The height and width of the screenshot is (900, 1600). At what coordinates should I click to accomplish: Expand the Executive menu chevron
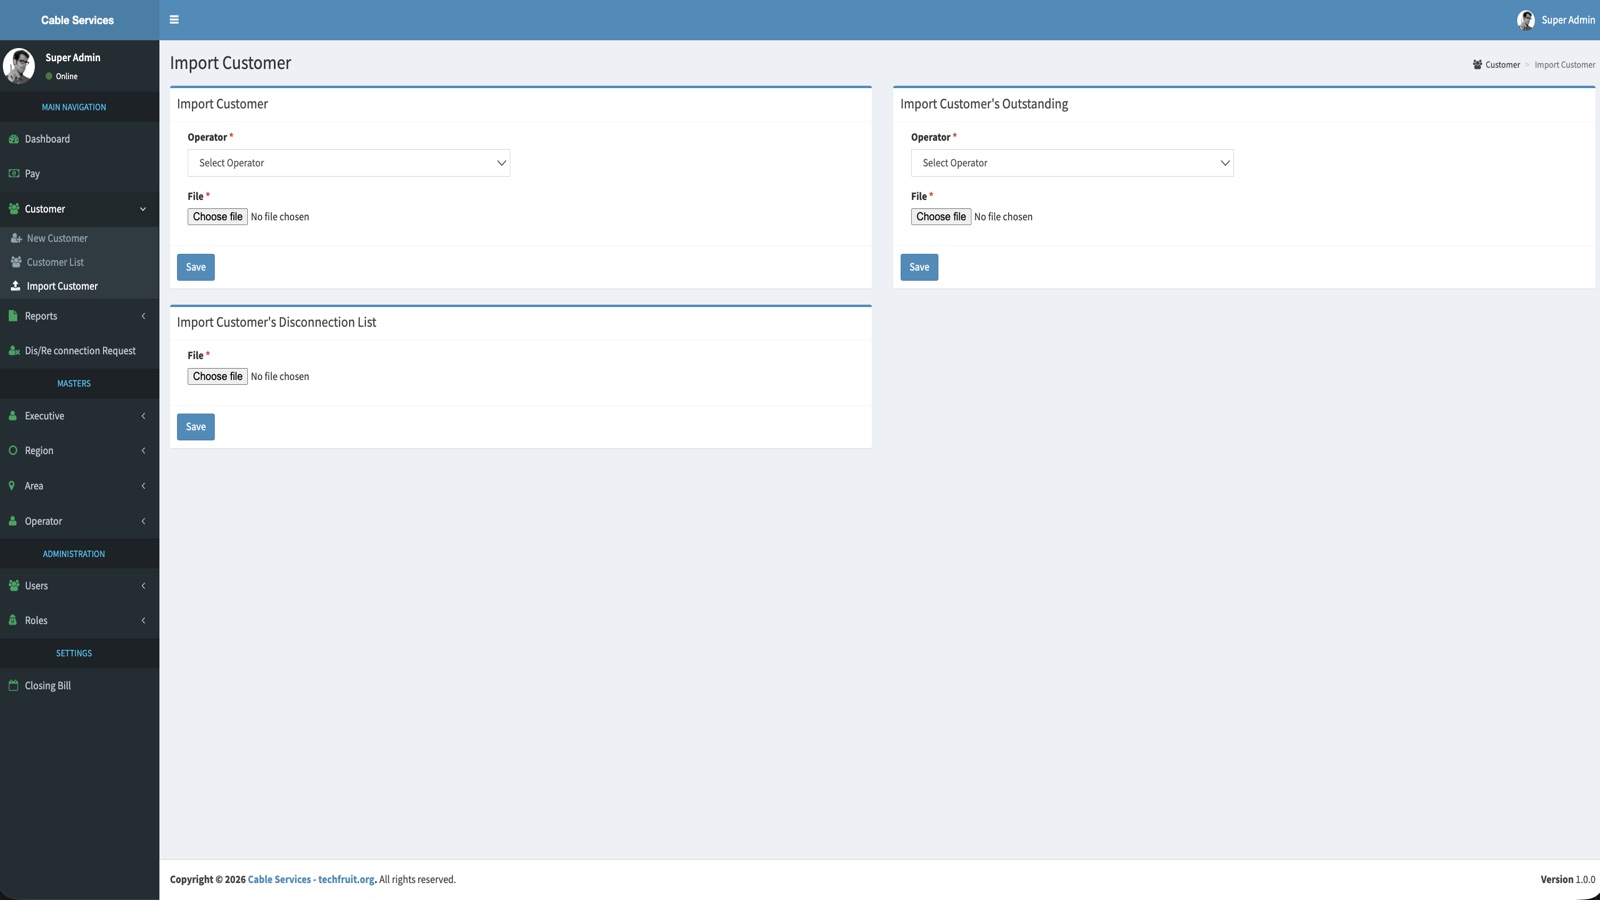(143, 416)
